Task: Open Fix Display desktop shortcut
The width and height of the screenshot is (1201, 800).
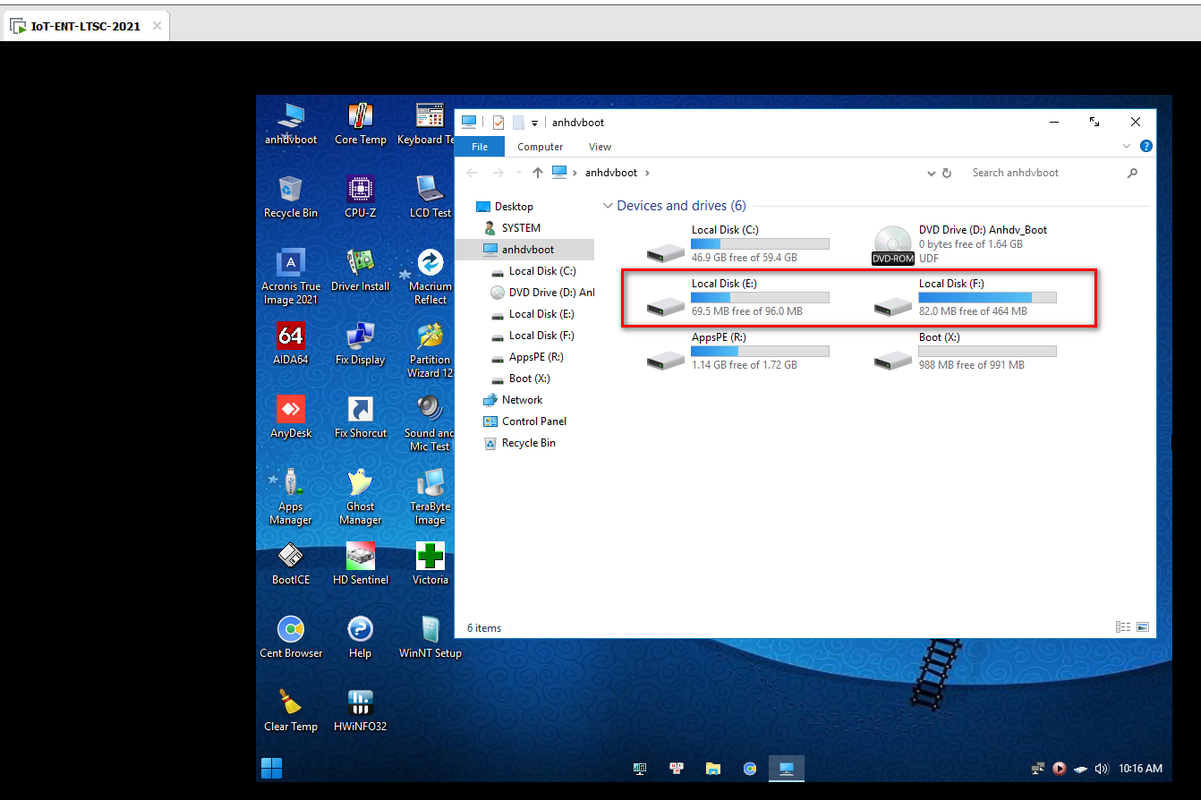Action: pos(360,344)
